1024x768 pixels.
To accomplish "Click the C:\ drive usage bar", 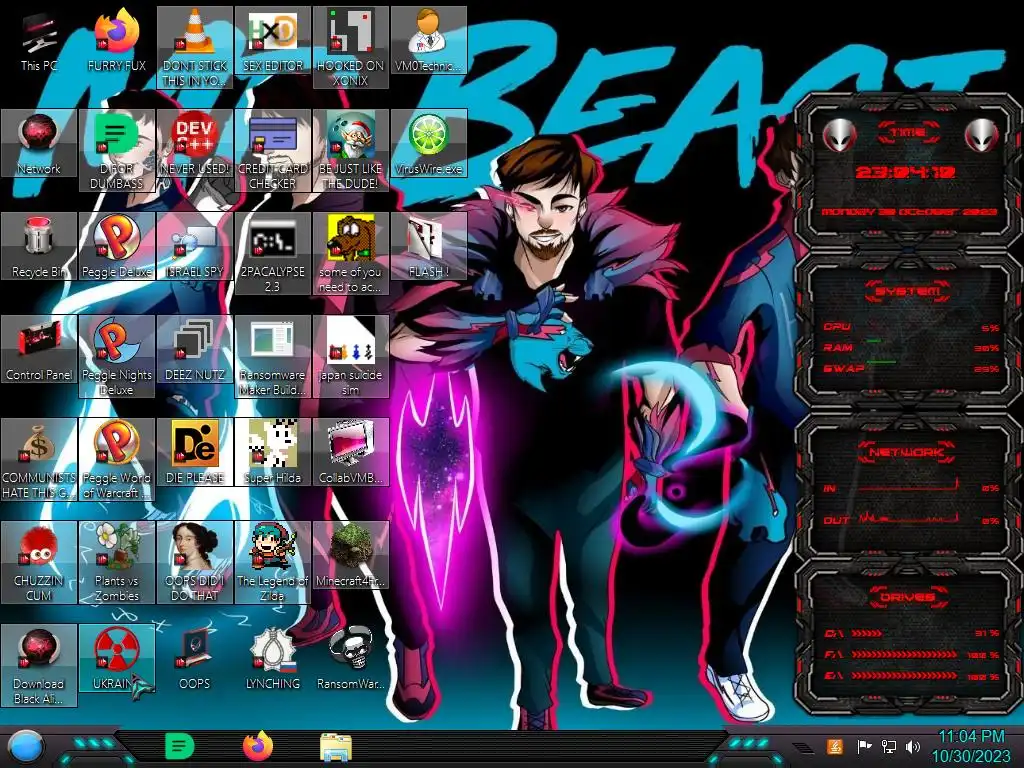I will tap(912, 633).
